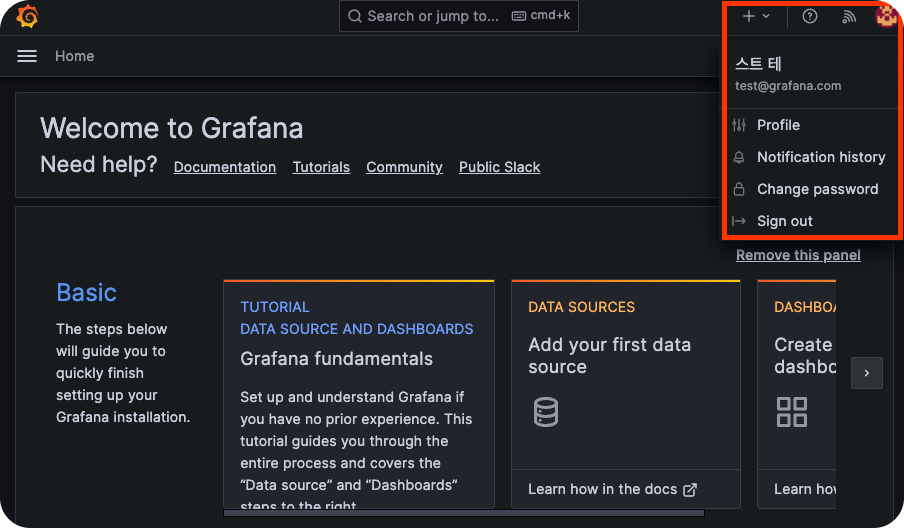Click the next cards chevron button
This screenshot has width=904, height=528.
[x=867, y=373]
